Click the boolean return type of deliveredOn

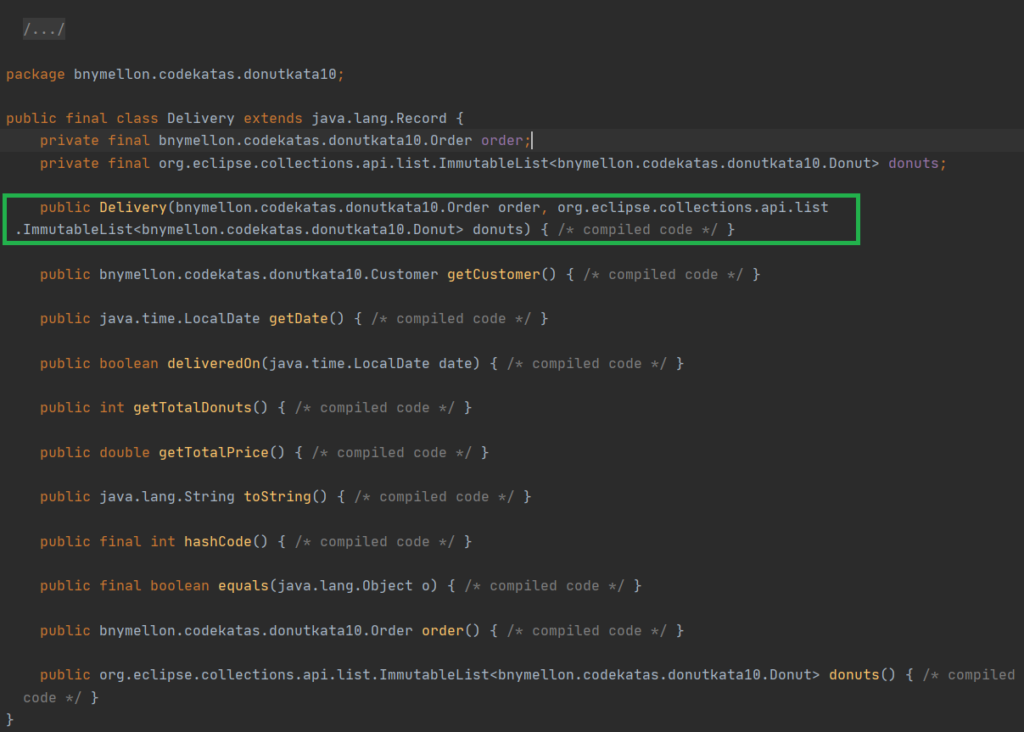click(x=129, y=364)
